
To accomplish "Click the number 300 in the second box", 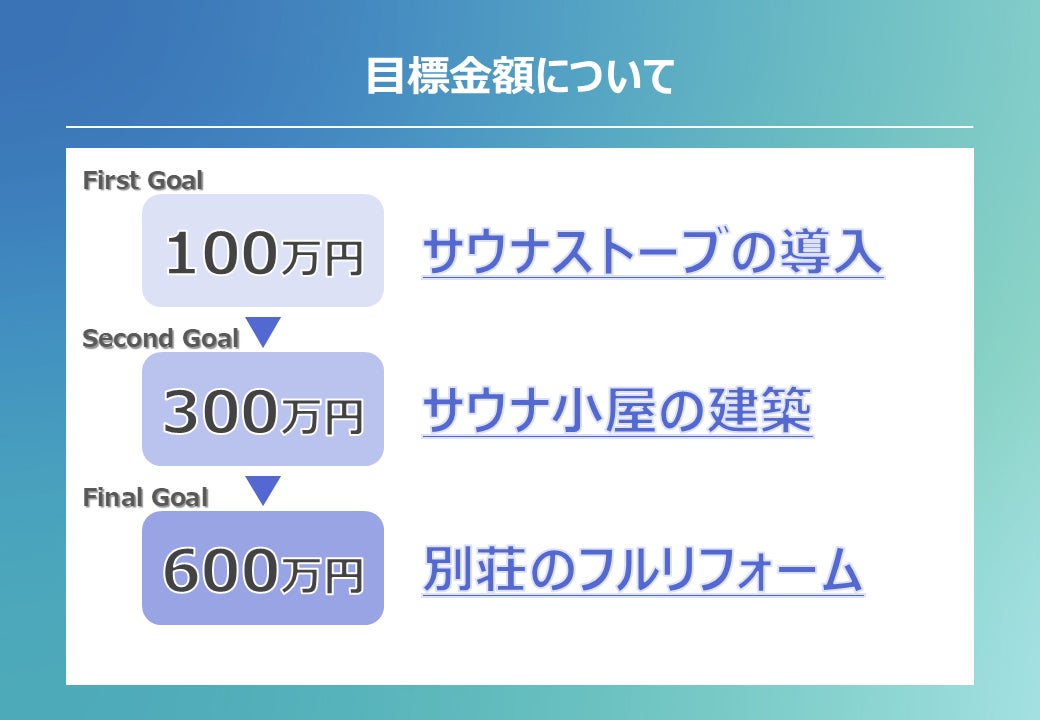I will [220, 411].
